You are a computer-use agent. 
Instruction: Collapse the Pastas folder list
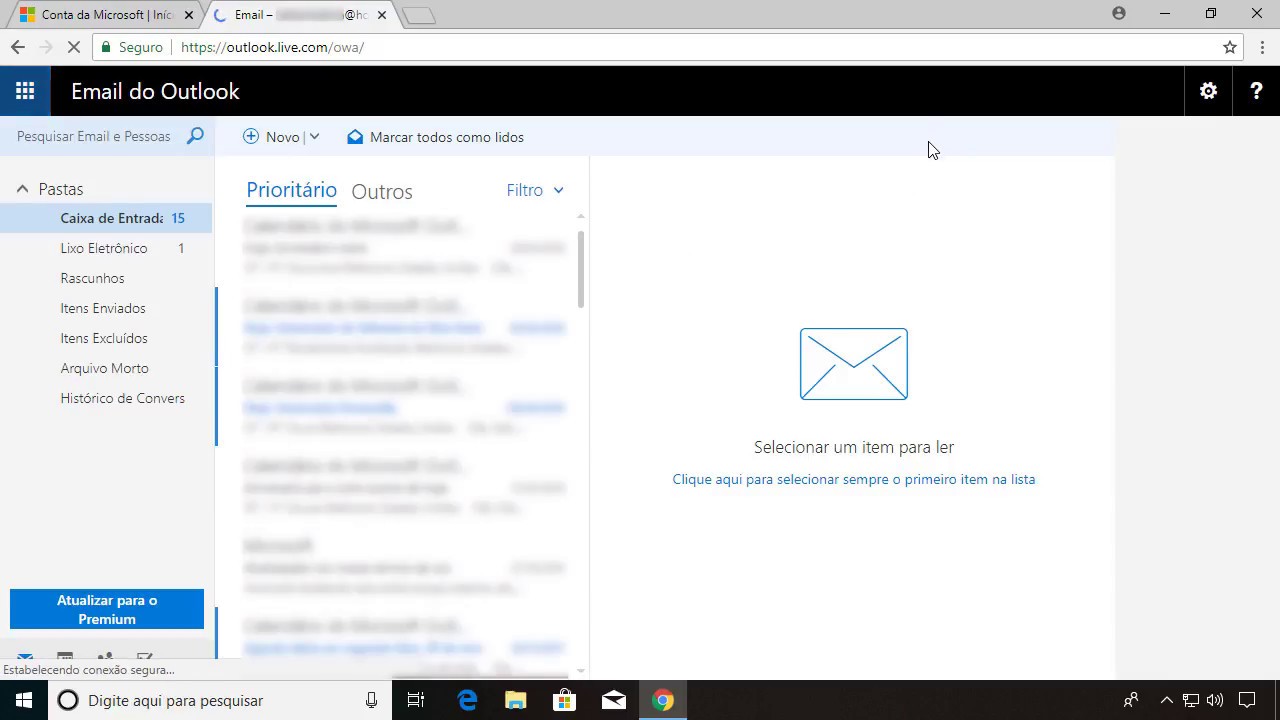22,189
